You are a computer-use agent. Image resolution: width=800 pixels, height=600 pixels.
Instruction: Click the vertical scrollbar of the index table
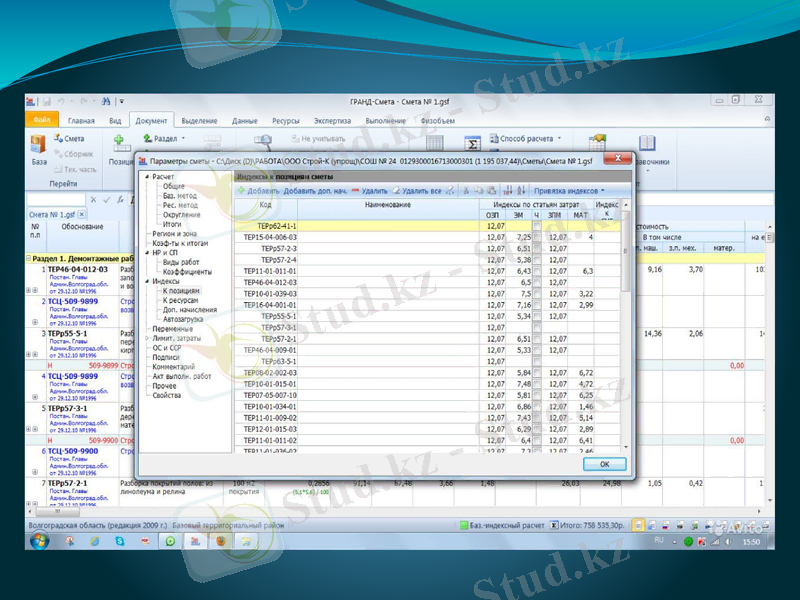click(627, 300)
